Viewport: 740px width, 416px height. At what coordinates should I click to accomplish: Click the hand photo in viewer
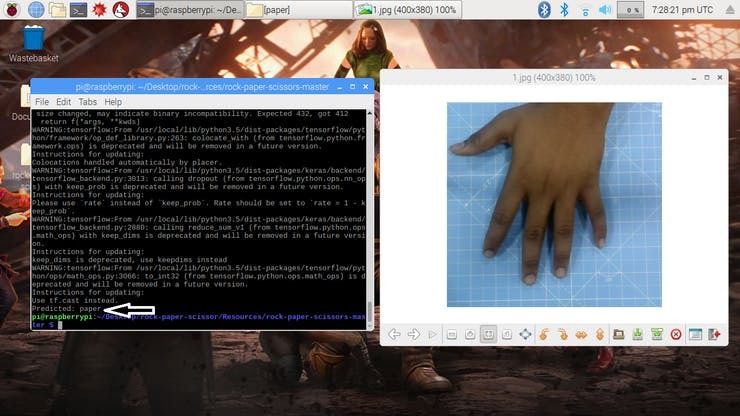(x=554, y=204)
